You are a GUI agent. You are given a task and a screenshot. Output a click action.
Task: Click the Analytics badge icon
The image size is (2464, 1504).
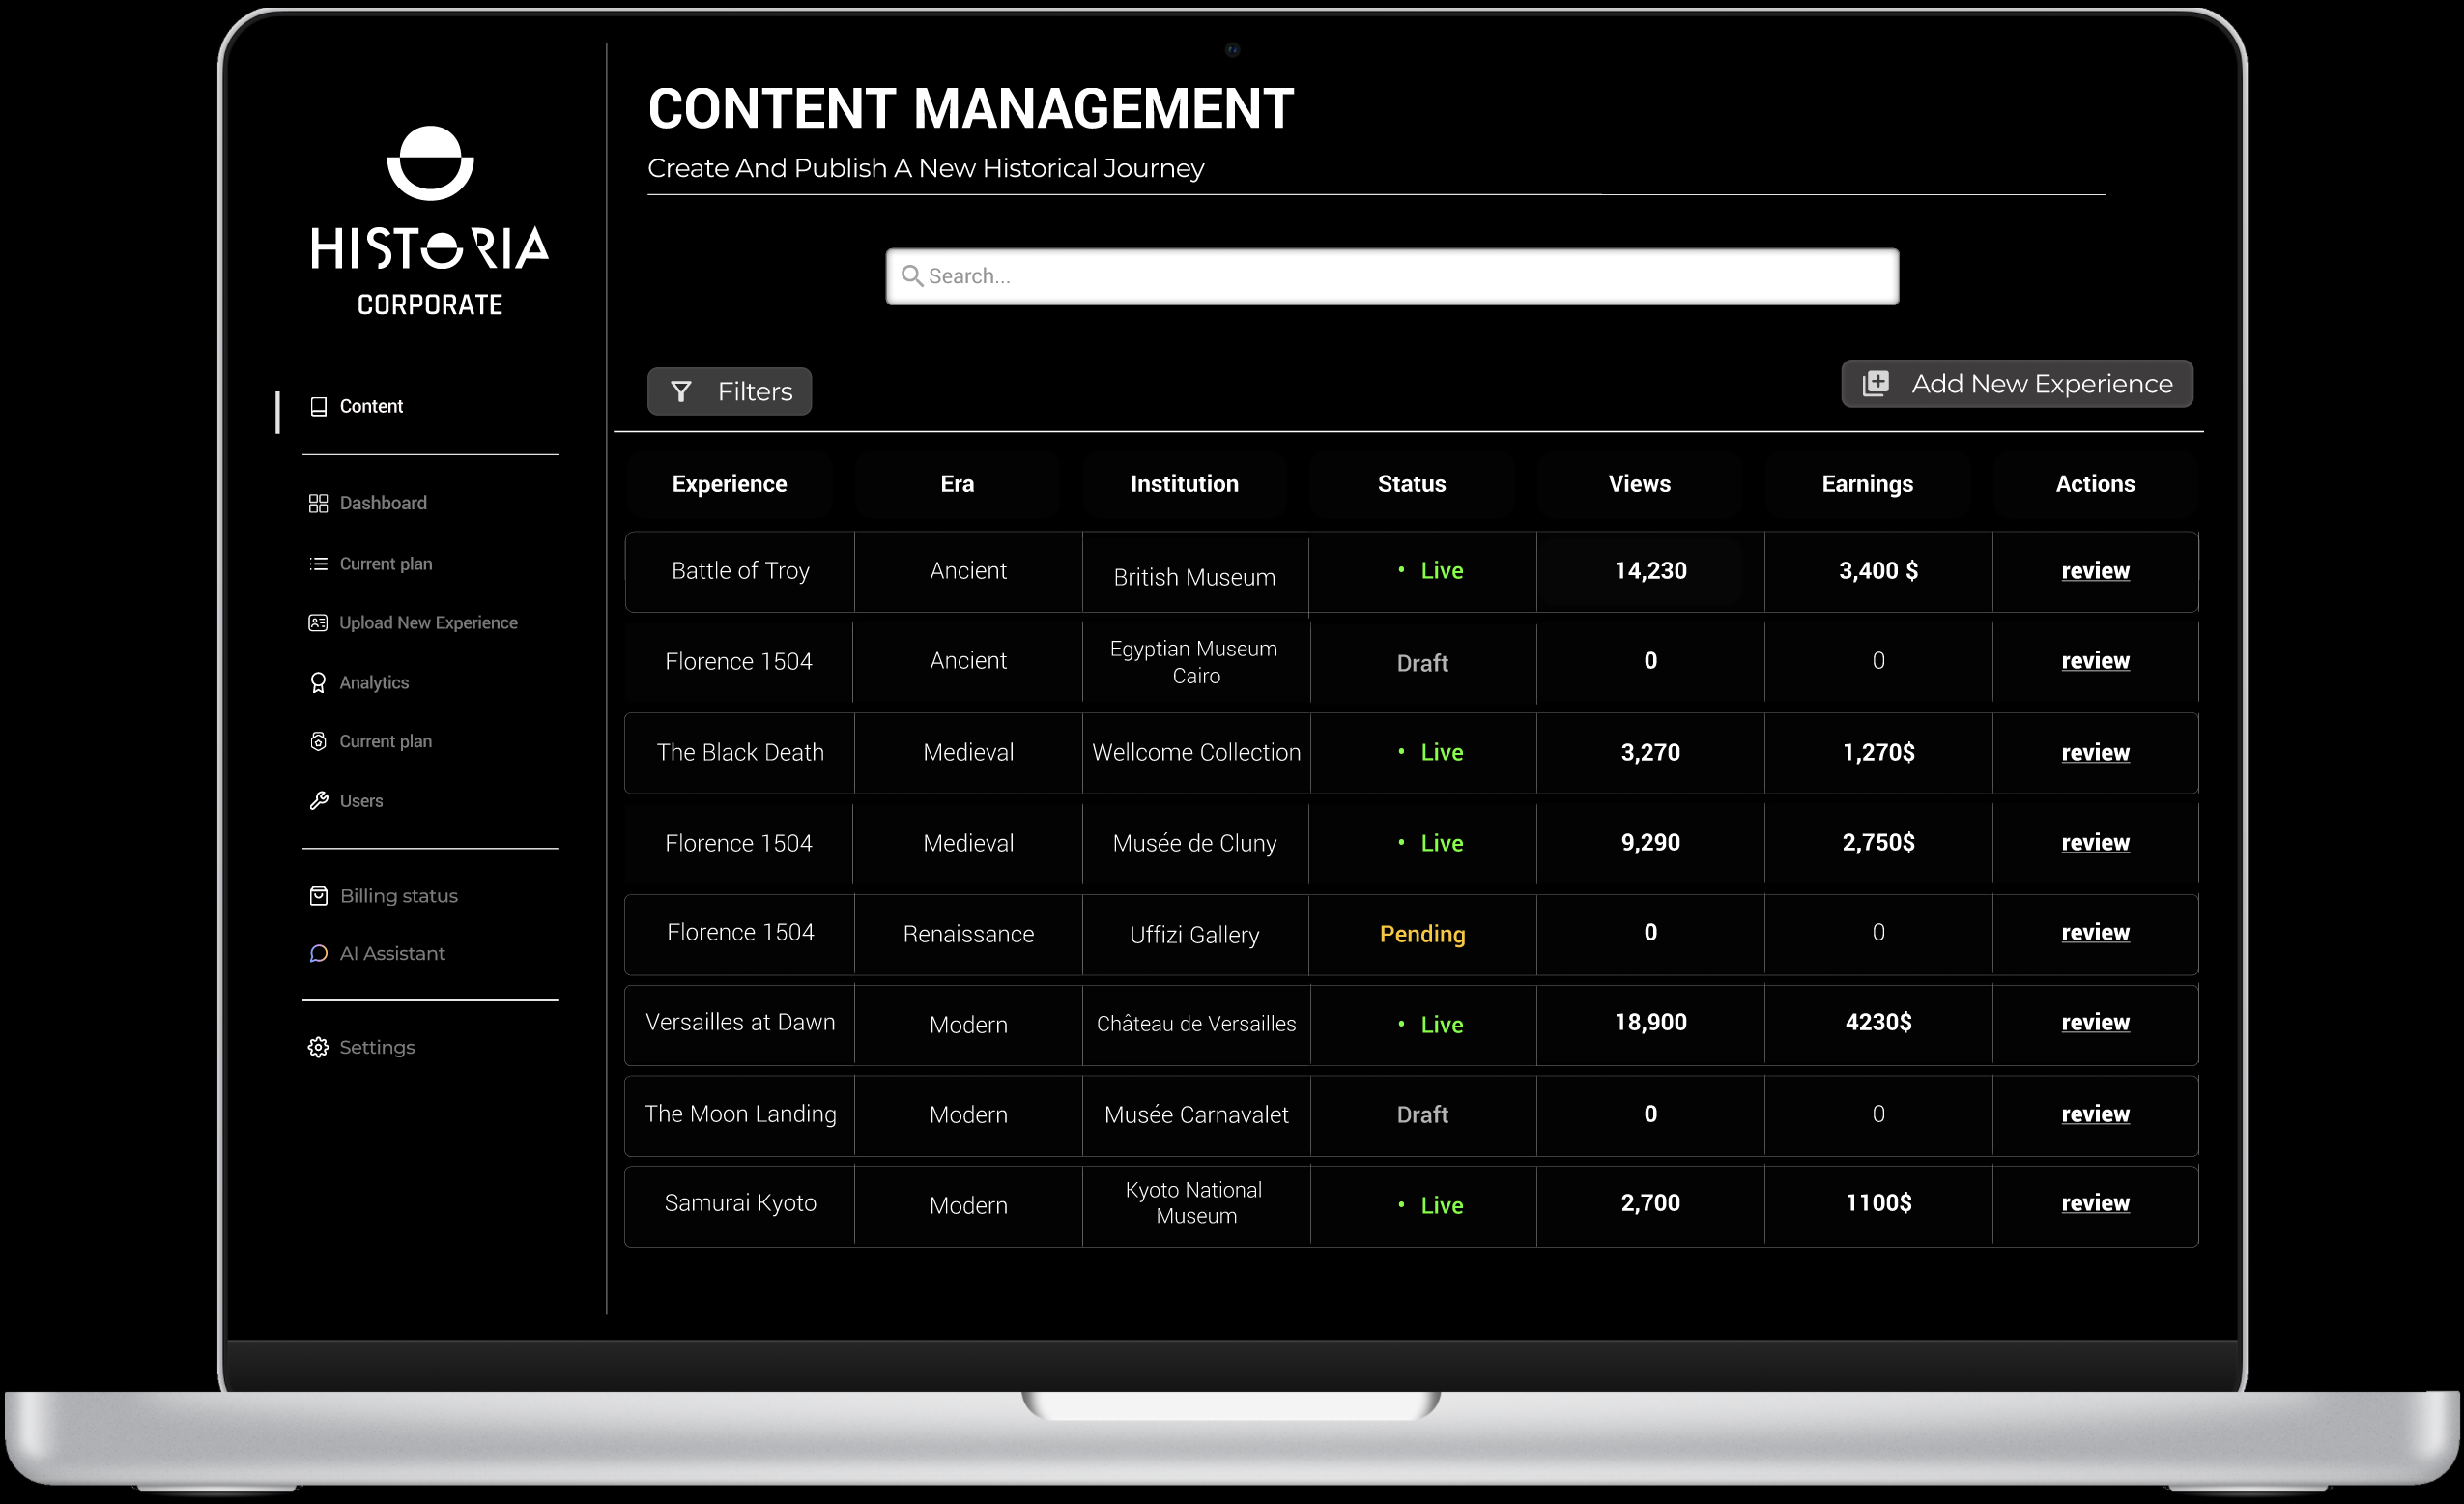click(x=318, y=683)
